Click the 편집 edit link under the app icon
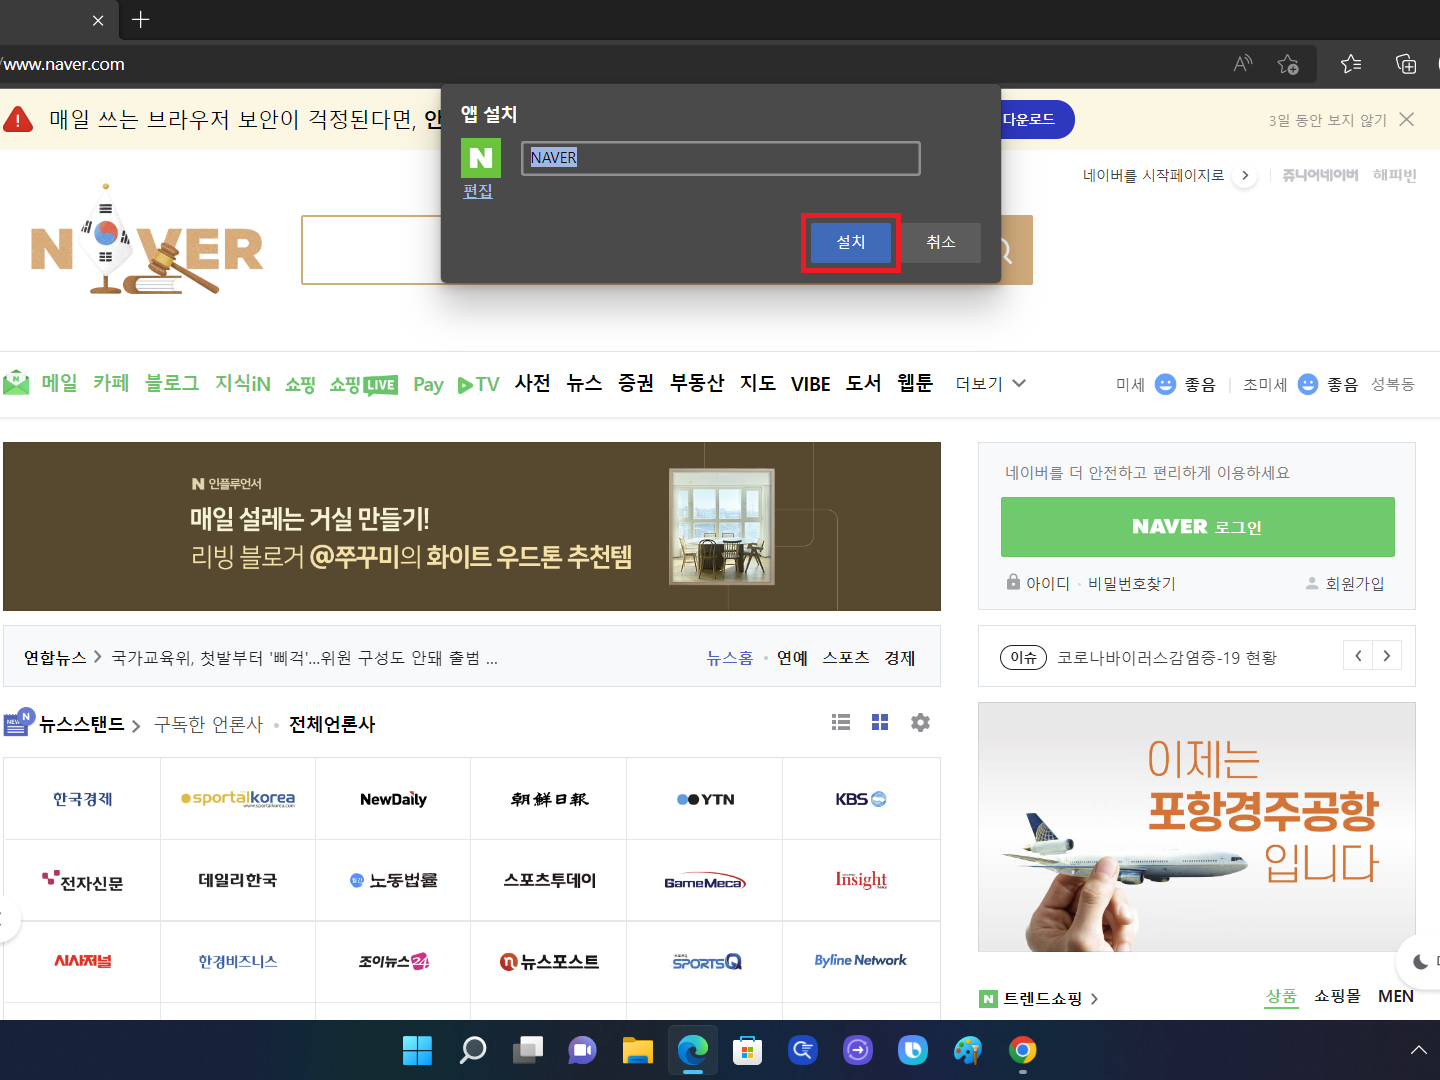 (478, 191)
